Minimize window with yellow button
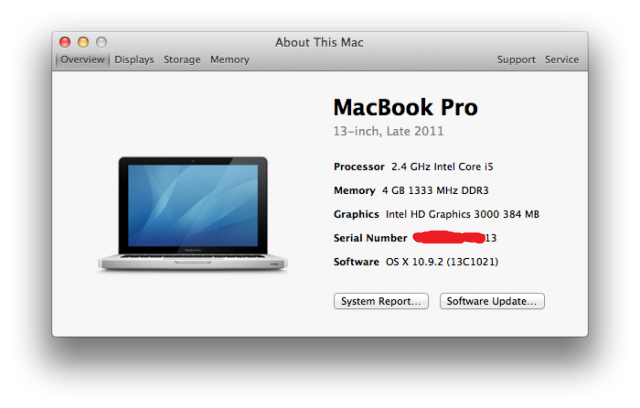This screenshot has height=408, width=640. tap(83, 42)
